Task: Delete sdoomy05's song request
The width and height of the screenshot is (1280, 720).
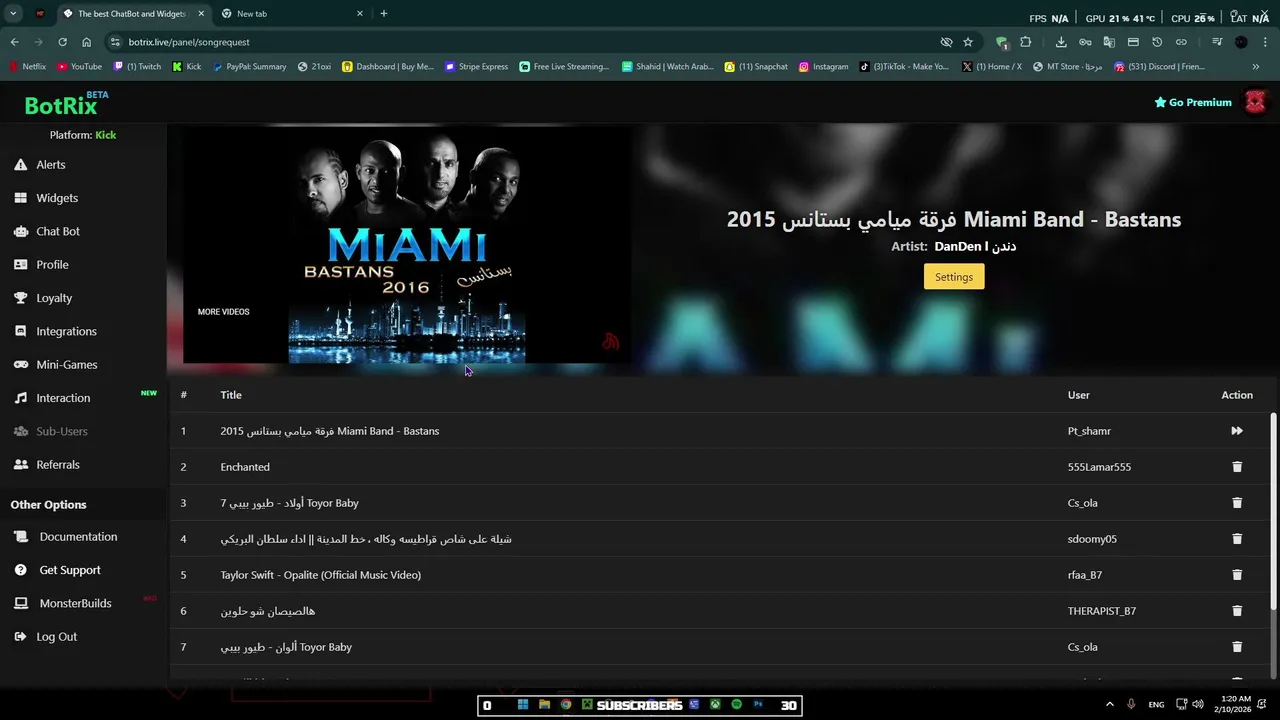Action: coord(1237,539)
